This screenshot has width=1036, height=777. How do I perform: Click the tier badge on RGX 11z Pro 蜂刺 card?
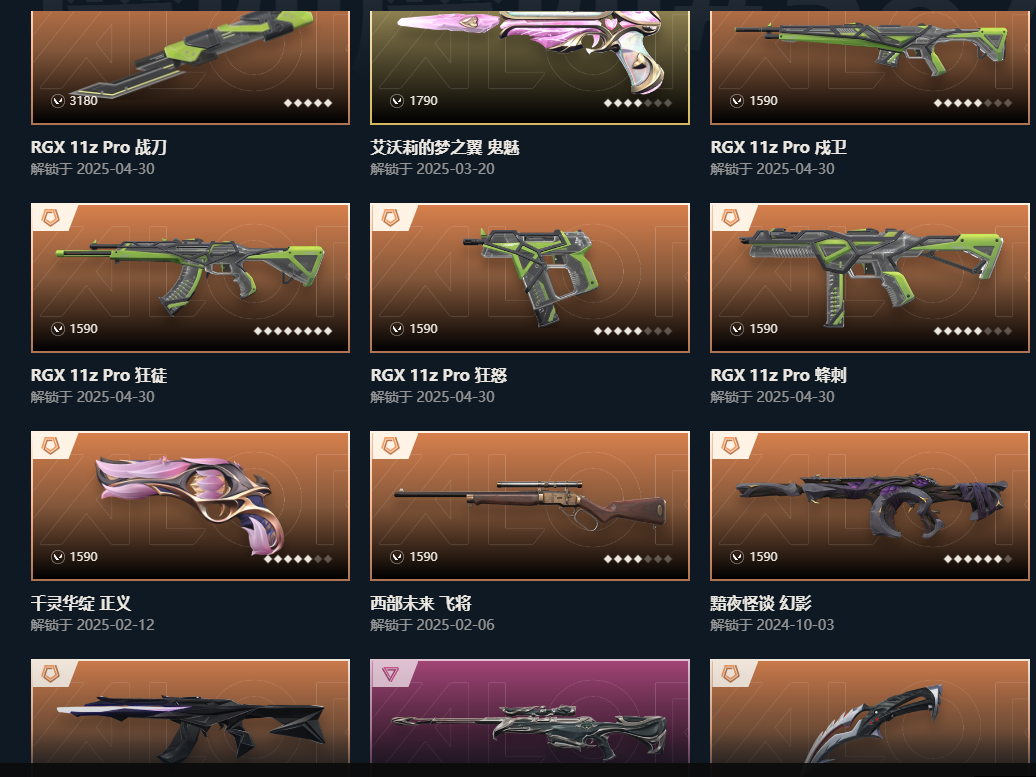[x=730, y=217]
